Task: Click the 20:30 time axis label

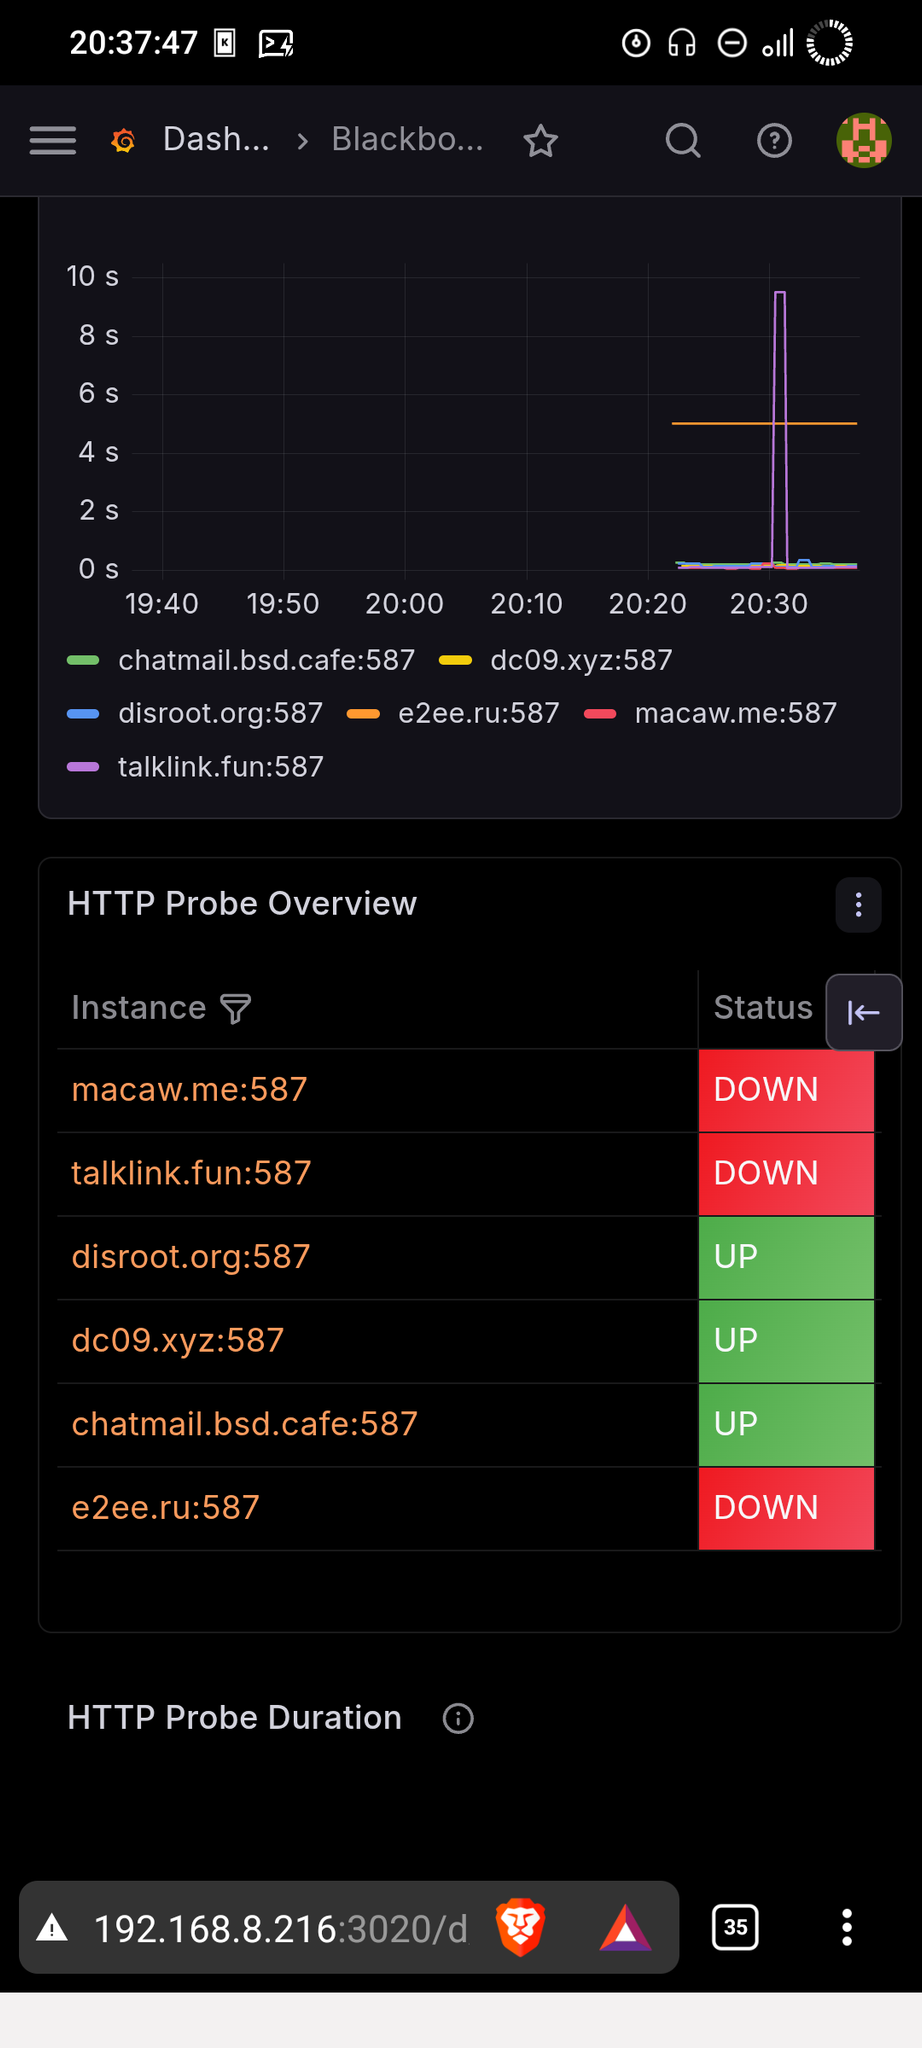Action: click(x=769, y=604)
